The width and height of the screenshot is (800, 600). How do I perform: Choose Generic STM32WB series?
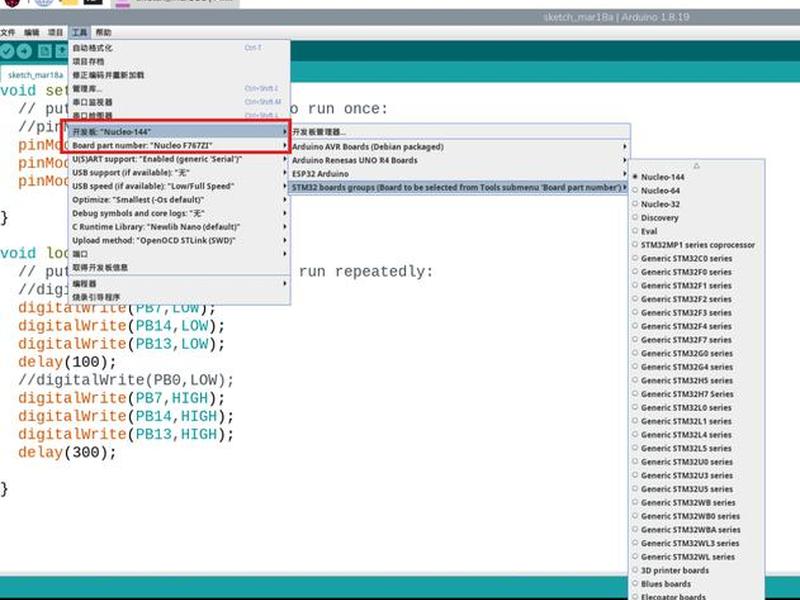pos(697,503)
